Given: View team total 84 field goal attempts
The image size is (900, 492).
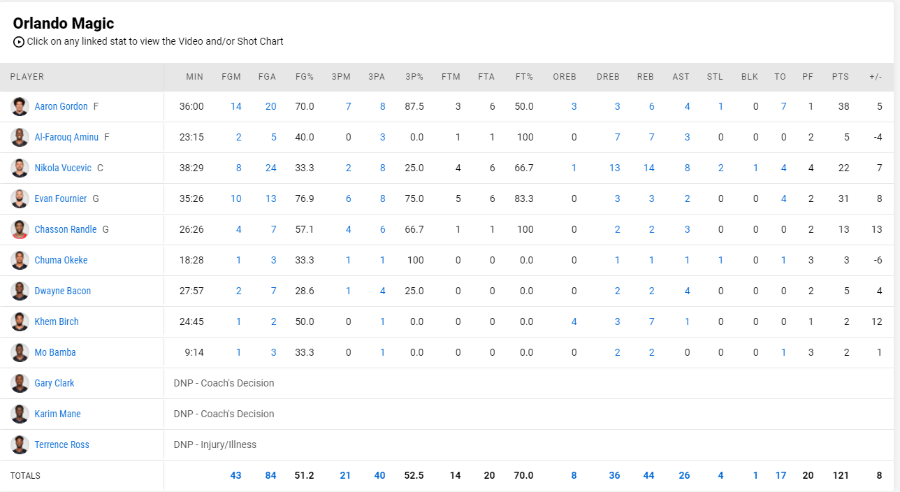Looking at the screenshot, I should 271,475.
